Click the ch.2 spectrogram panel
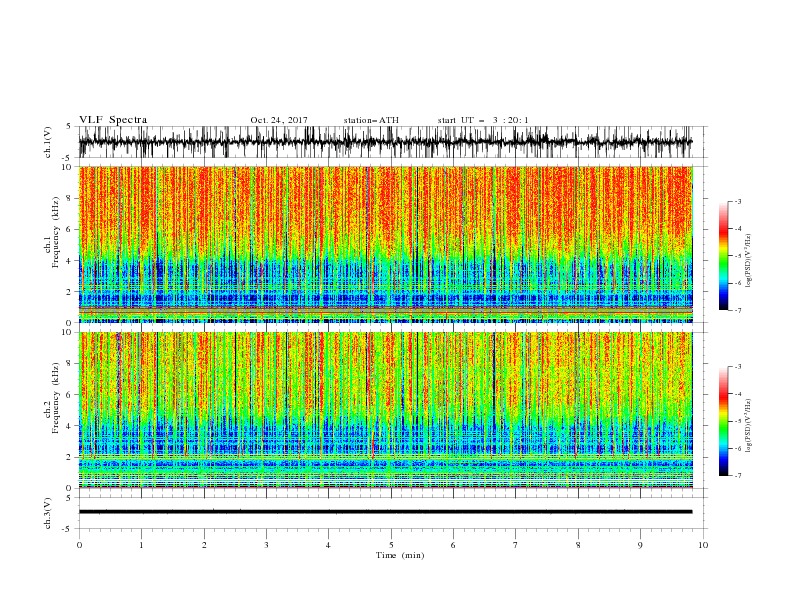This screenshot has height=612, width=792. 386,410
